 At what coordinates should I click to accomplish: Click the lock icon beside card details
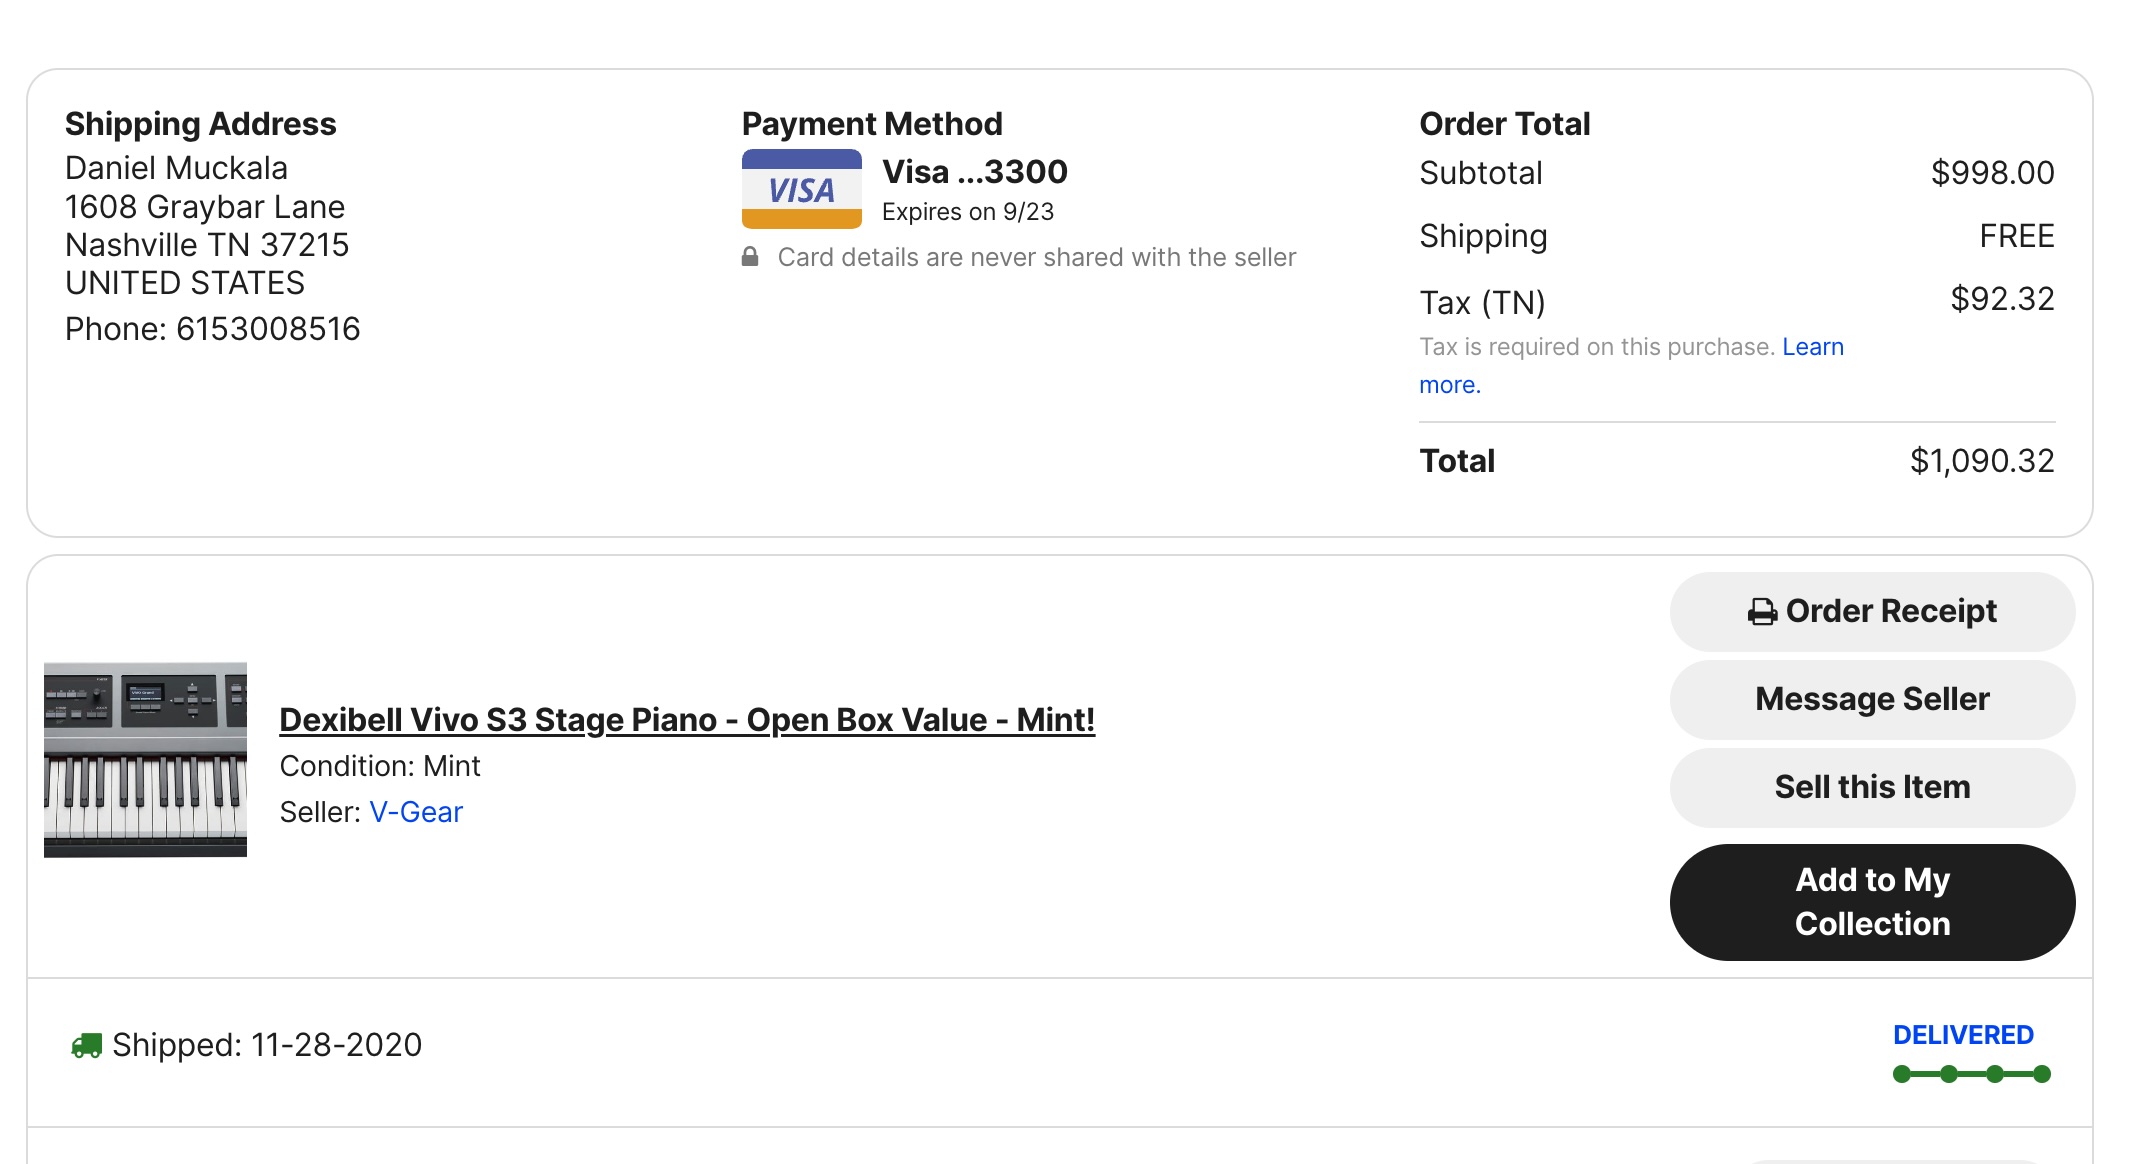coord(750,257)
